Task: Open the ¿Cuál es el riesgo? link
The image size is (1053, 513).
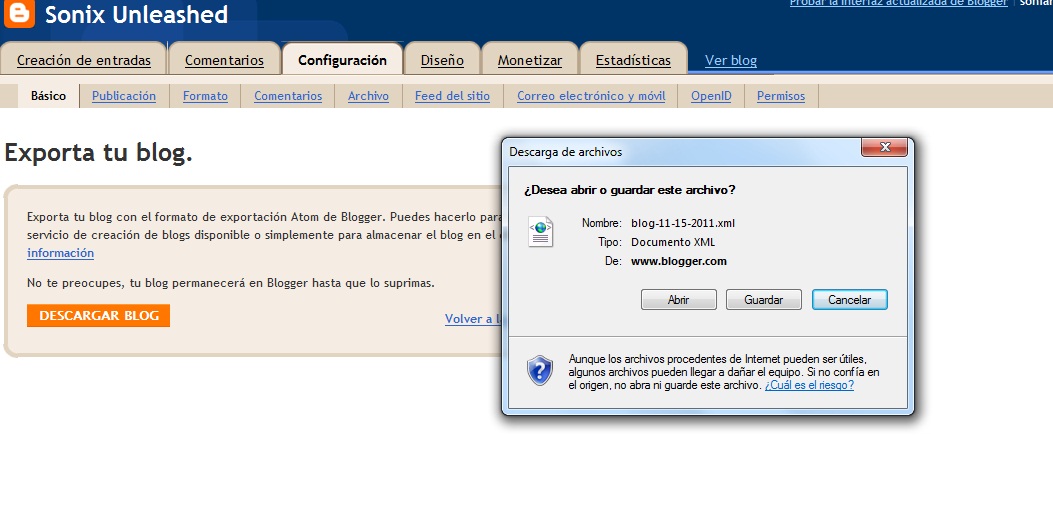Action: point(809,385)
